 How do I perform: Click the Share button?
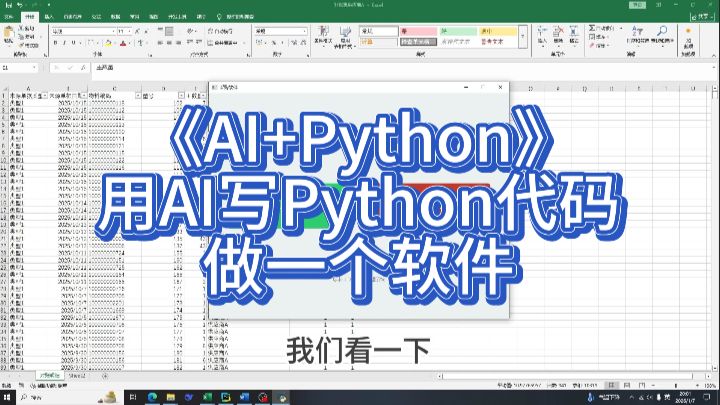pyautogui.click(x=703, y=17)
